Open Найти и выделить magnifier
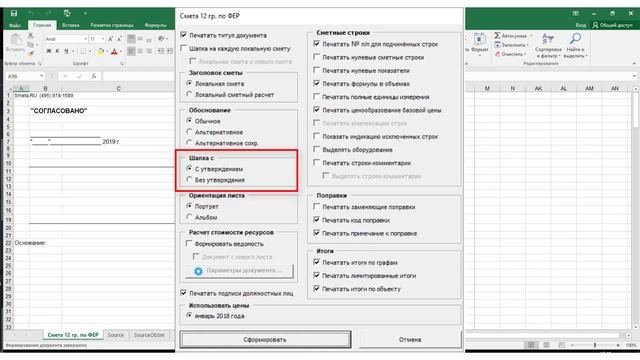Image resolution: width=640 pixels, height=360 pixels. [x=575, y=45]
